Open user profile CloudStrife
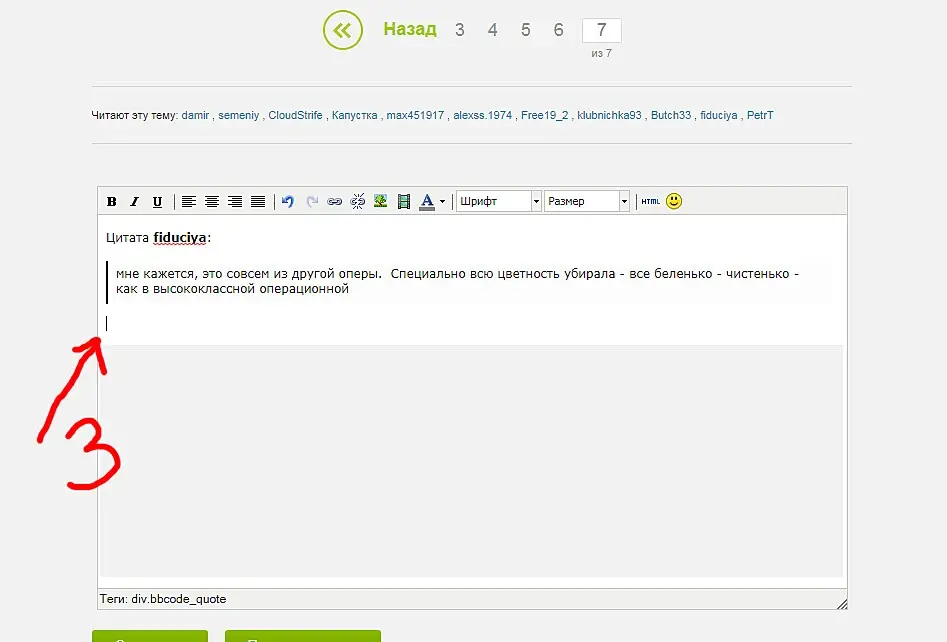This screenshot has height=642, width=947. (295, 115)
